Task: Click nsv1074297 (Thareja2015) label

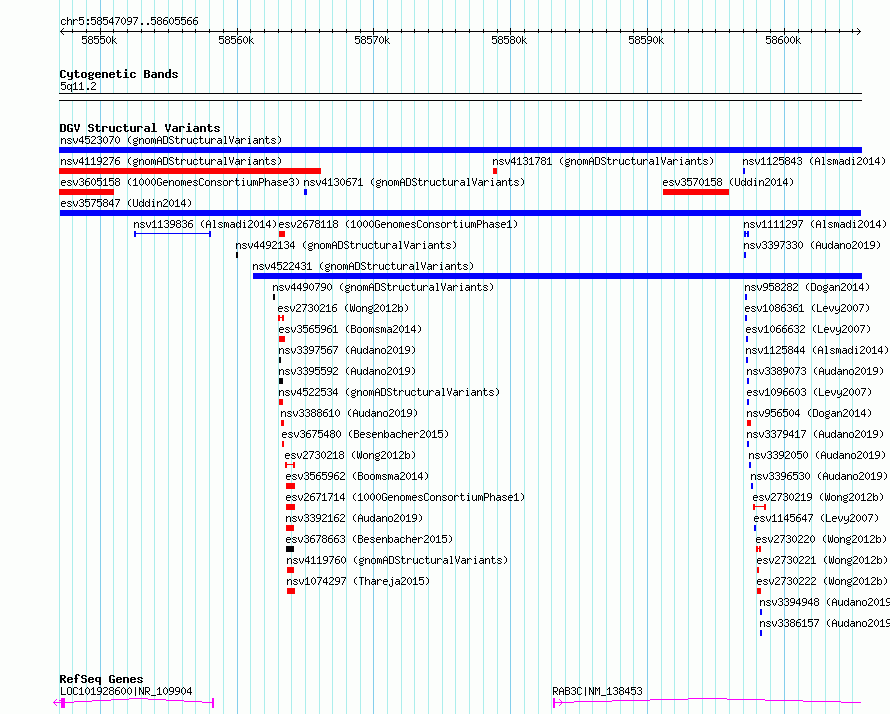Action: click(x=358, y=581)
